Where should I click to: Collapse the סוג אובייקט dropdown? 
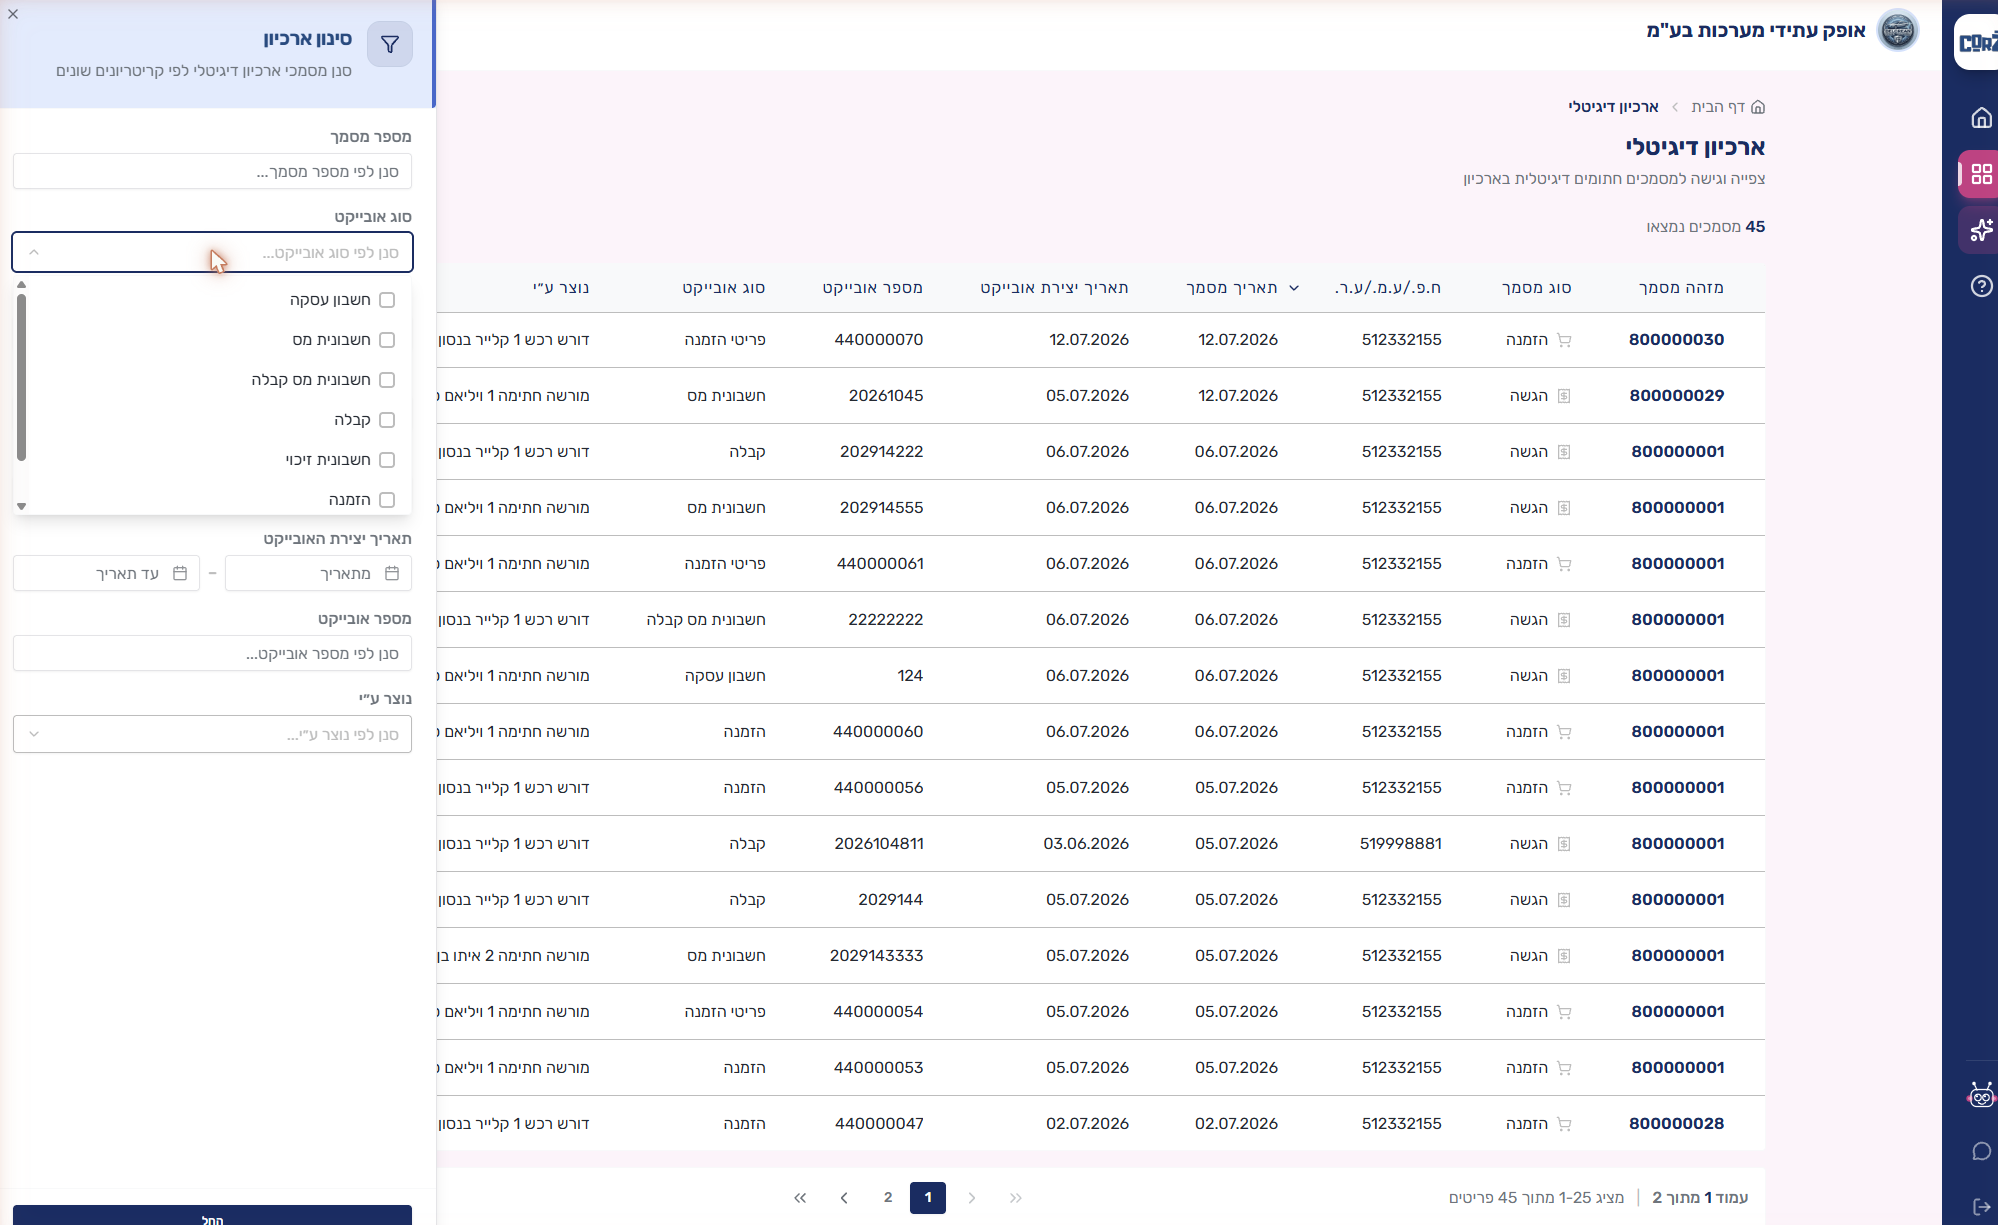click(34, 252)
